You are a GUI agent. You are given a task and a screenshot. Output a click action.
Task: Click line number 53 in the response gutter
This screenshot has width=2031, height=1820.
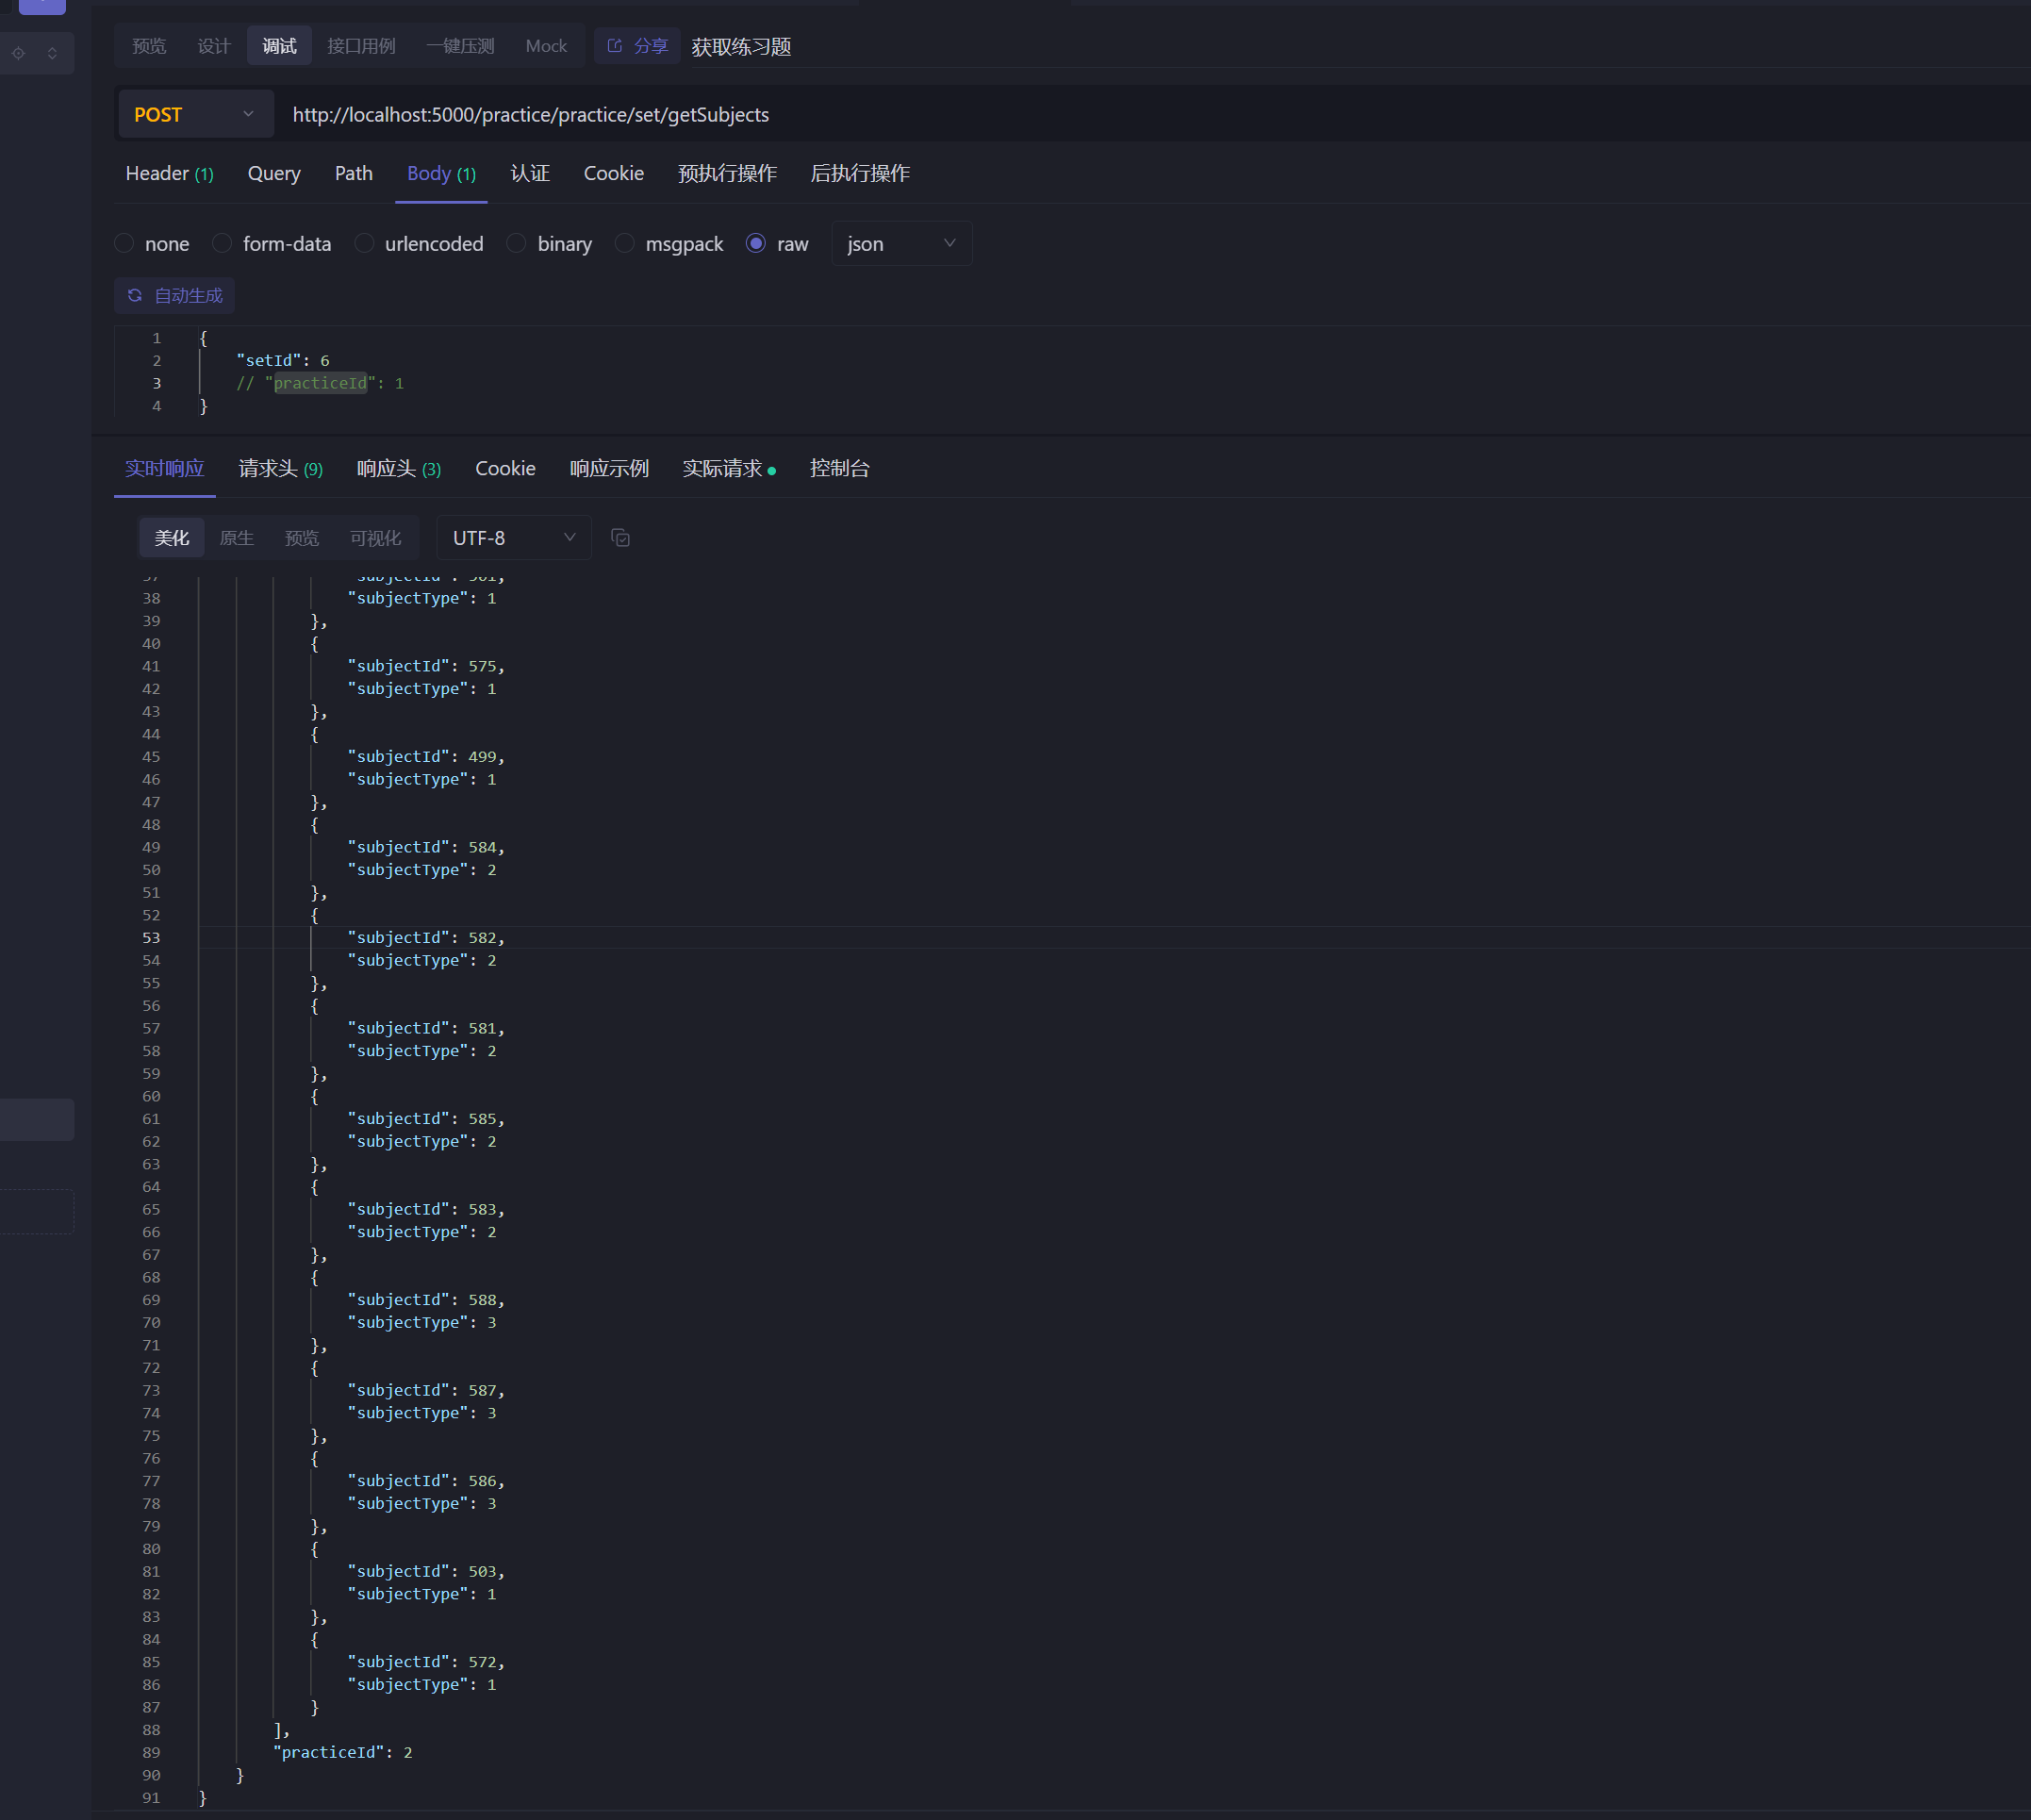[151, 938]
